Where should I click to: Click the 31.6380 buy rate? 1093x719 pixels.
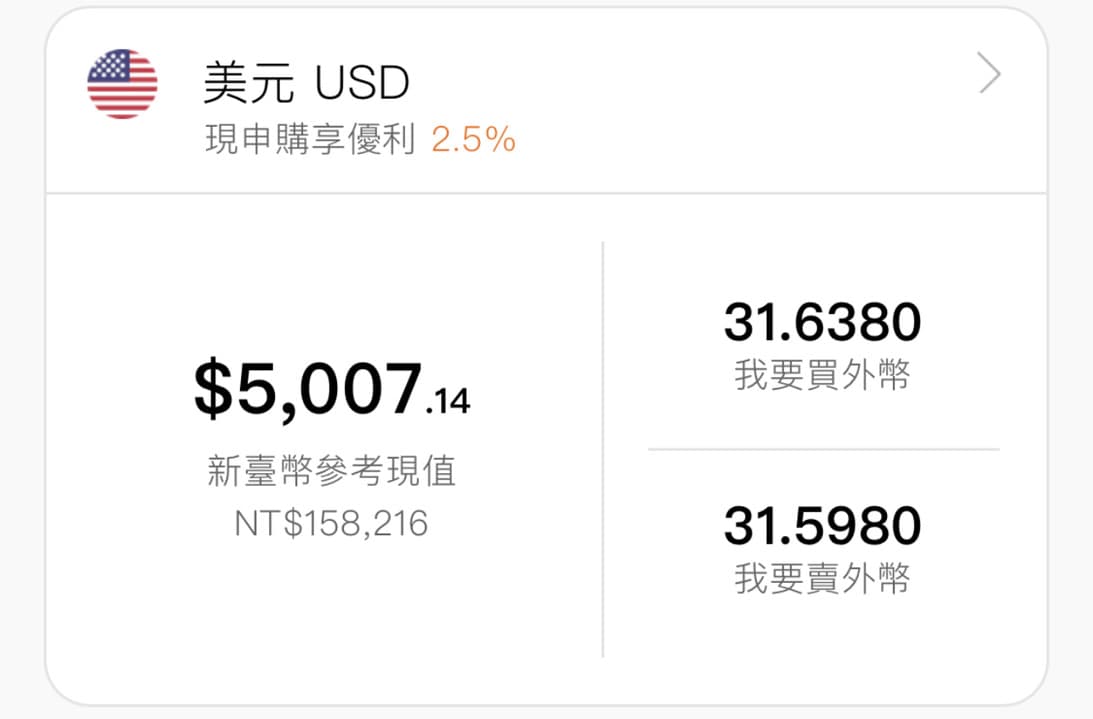pos(822,323)
